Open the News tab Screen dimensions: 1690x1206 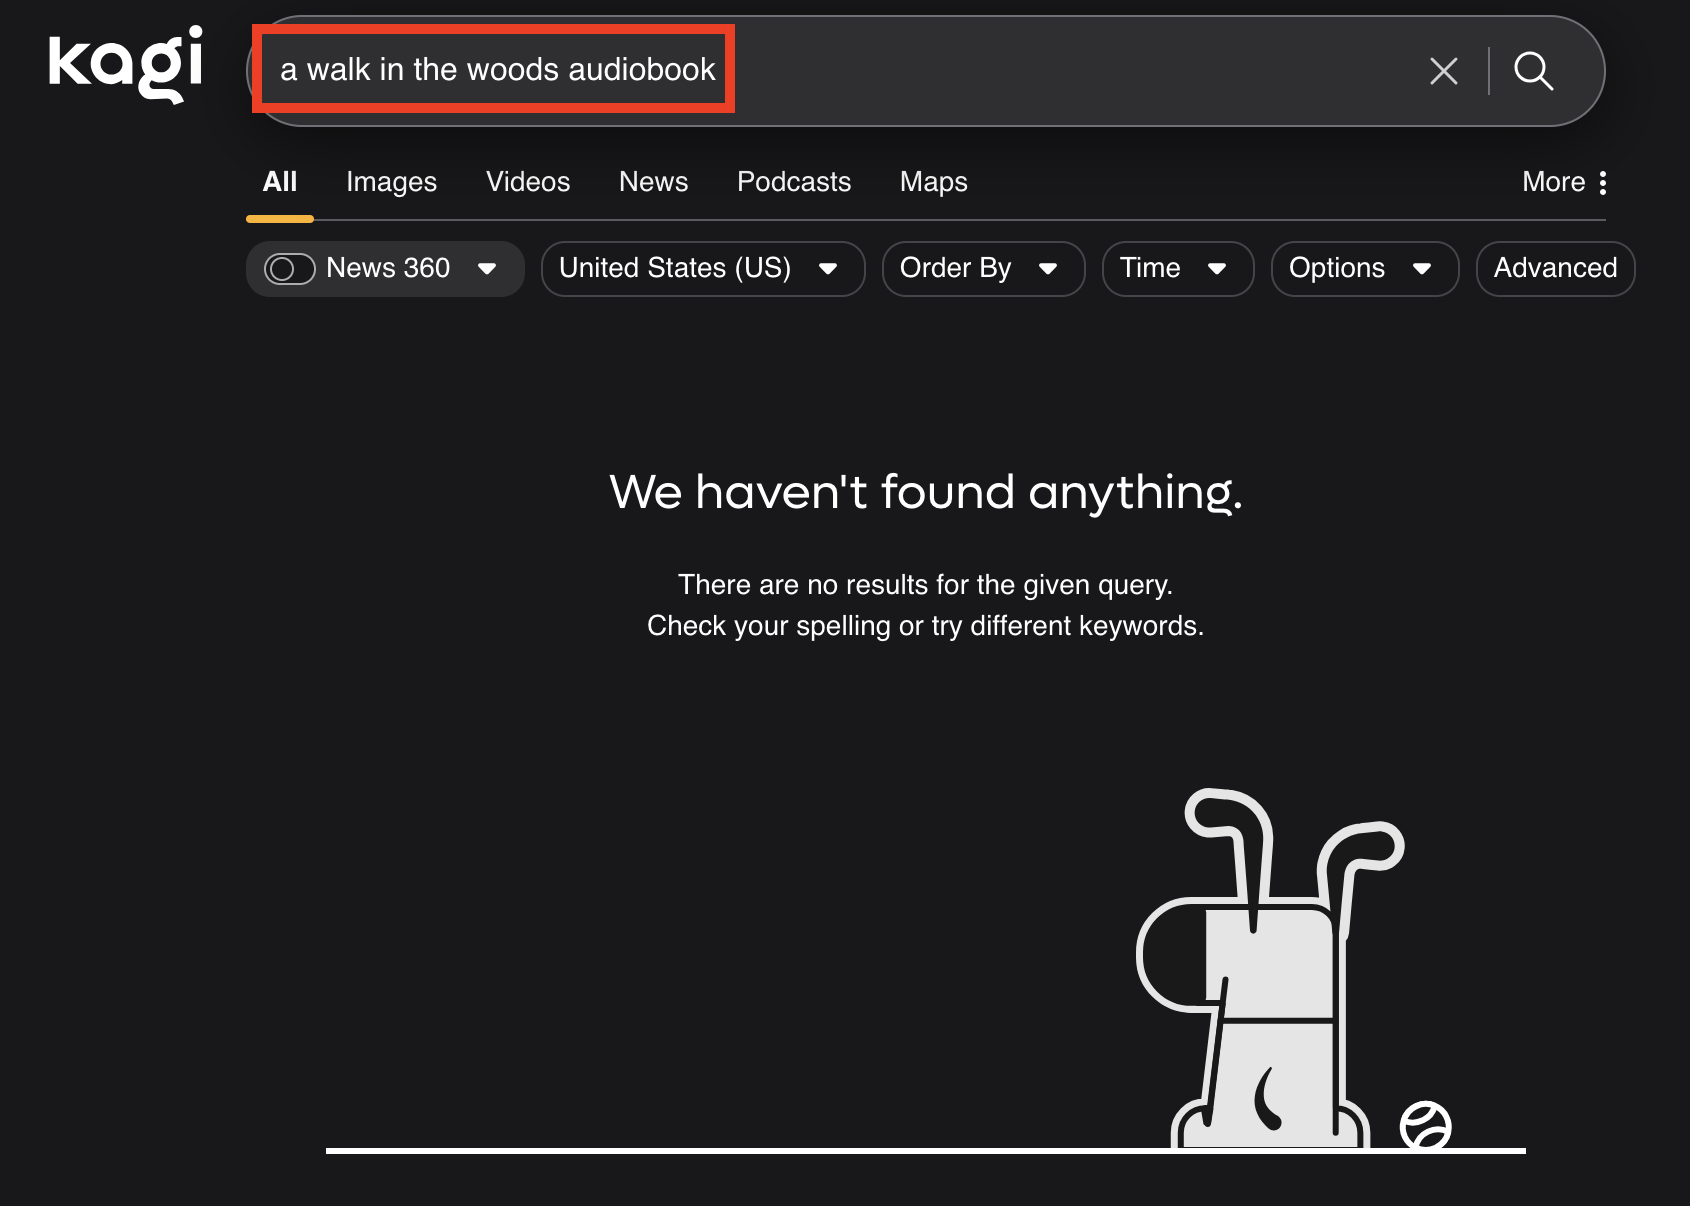[653, 182]
